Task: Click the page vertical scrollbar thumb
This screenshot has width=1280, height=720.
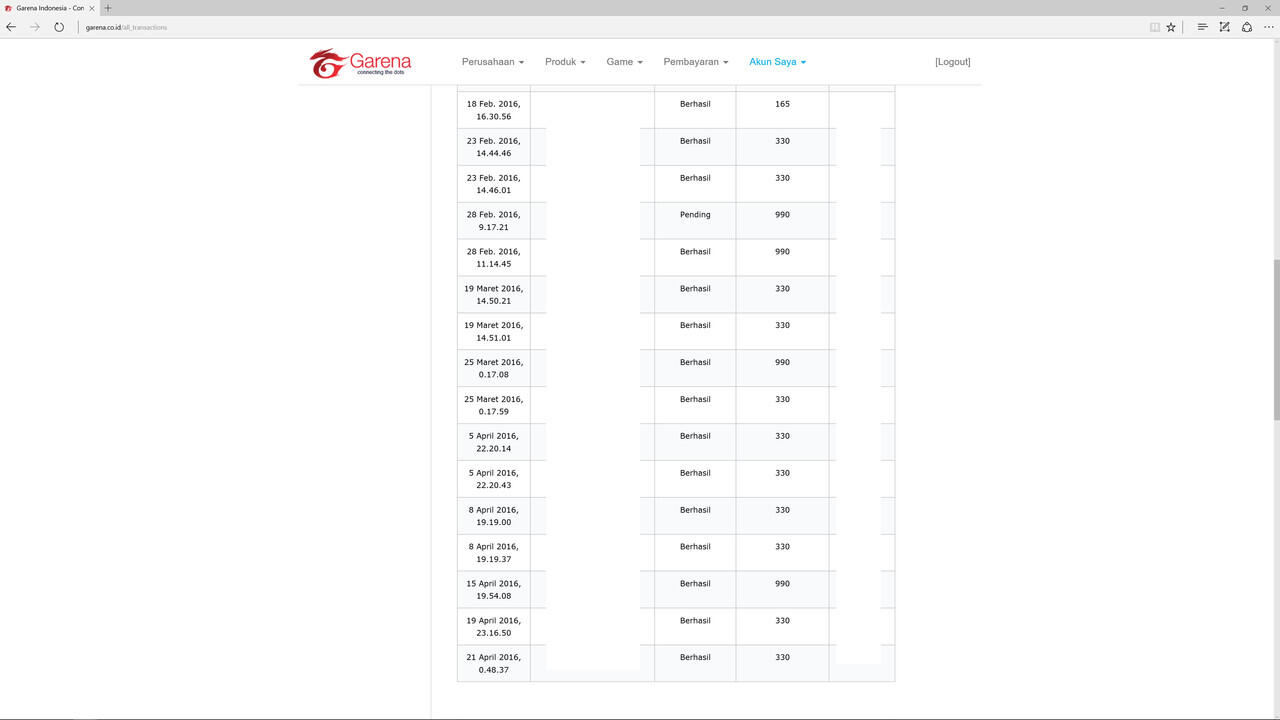Action: coord(1275,340)
